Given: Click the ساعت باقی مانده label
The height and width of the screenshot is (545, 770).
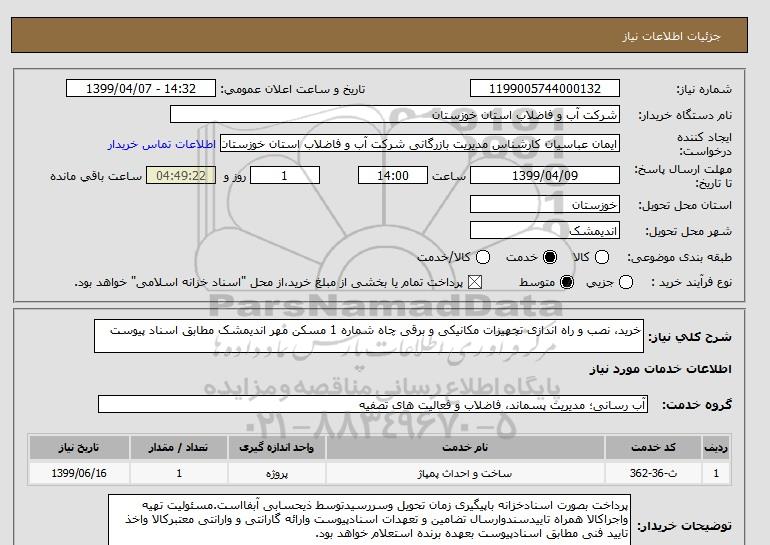Looking at the screenshot, I should (x=96, y=176).
